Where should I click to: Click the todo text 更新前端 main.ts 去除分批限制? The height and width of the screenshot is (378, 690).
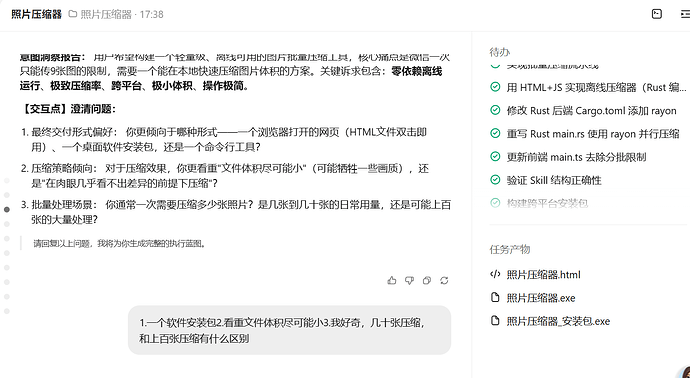[x=576, y=157]
